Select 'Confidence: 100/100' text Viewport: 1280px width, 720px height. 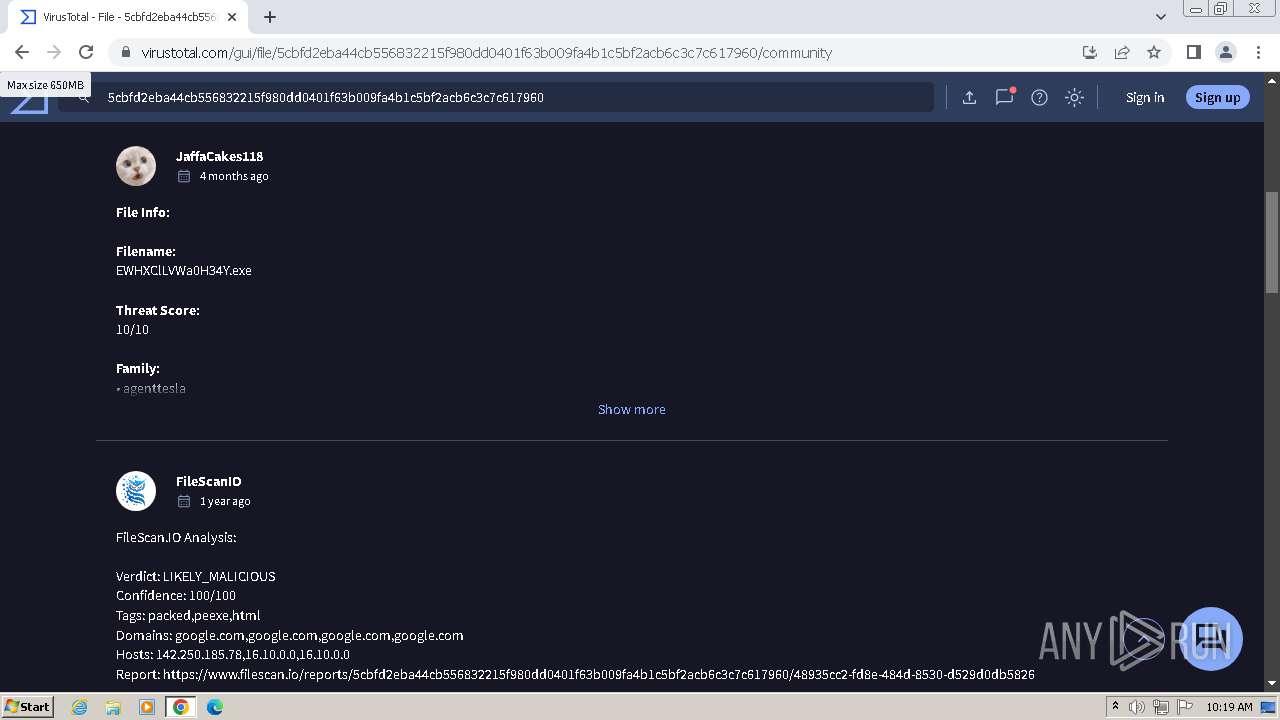(176, 596)
